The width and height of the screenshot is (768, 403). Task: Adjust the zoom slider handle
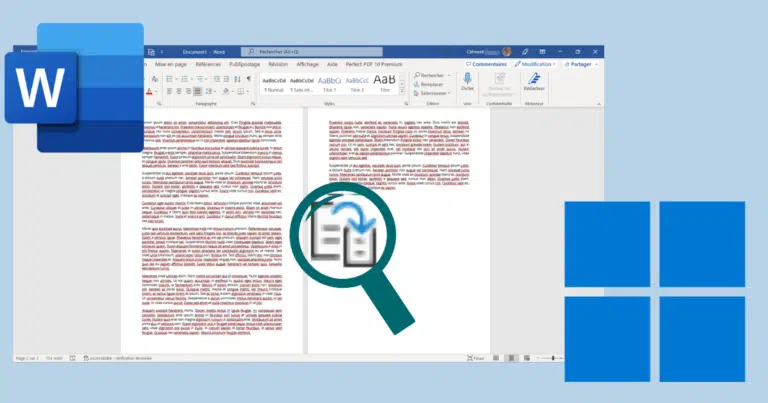(x=553, y=358)
